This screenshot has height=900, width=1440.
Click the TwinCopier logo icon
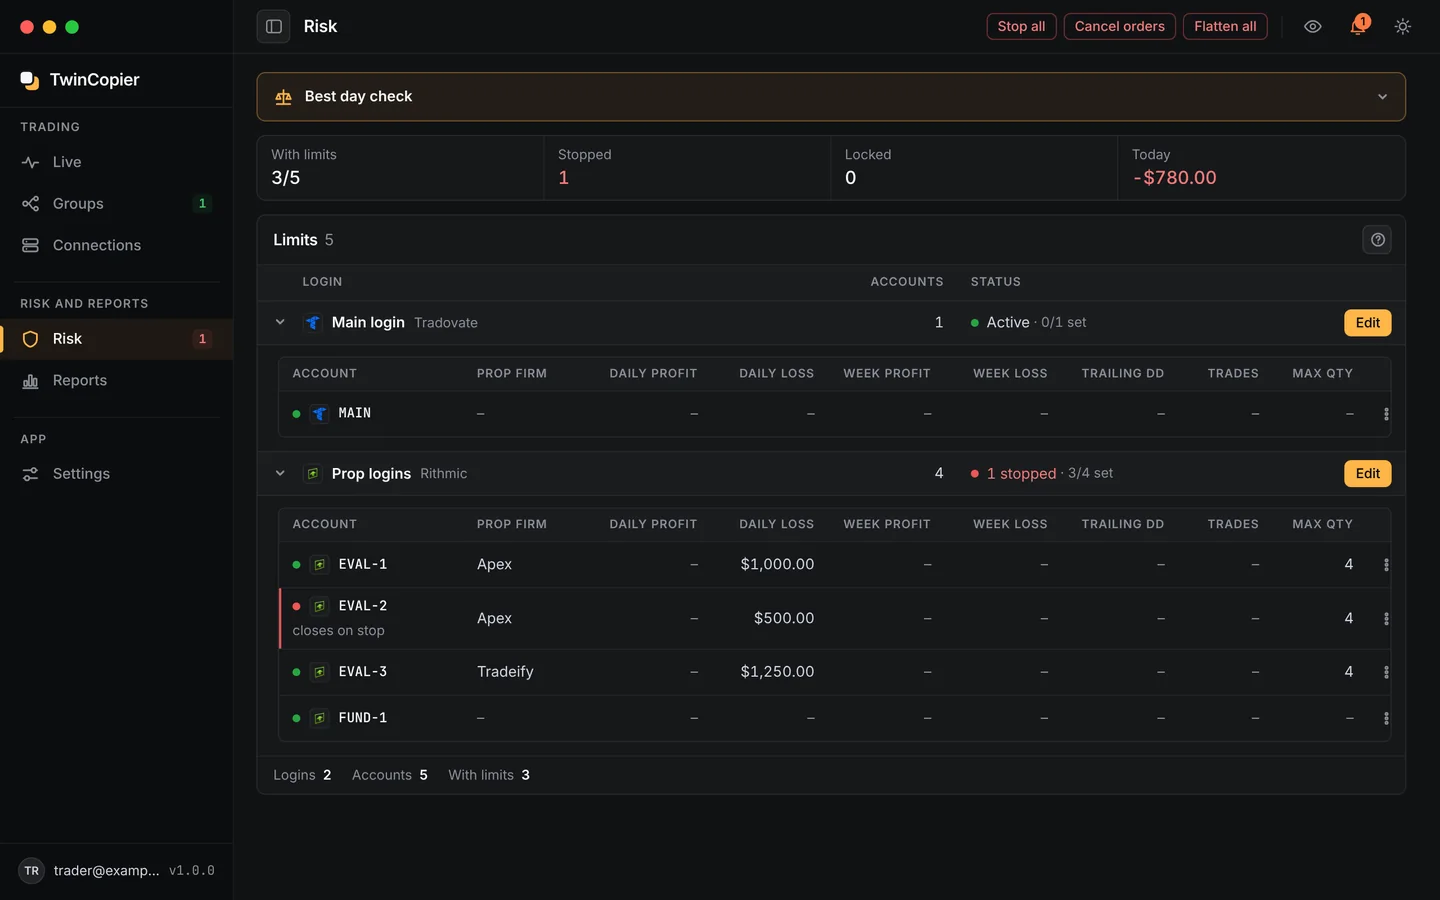[x=30, y=80]
